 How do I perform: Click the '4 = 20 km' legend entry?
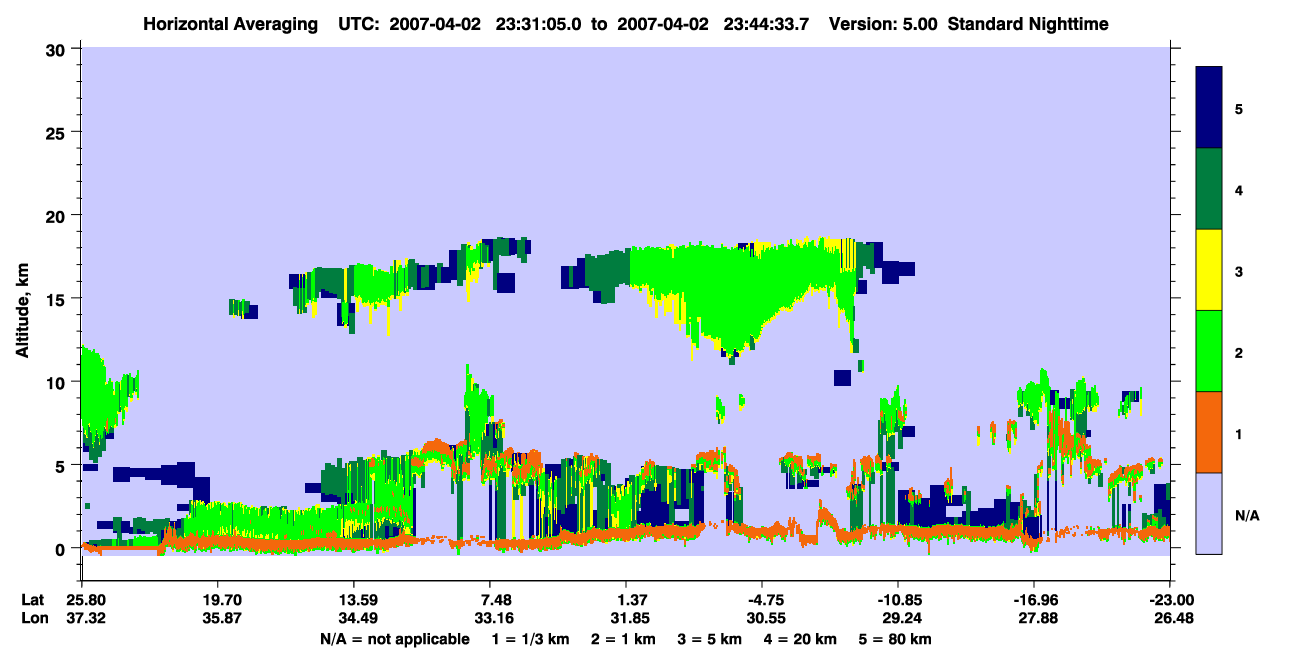coord(802,639)
